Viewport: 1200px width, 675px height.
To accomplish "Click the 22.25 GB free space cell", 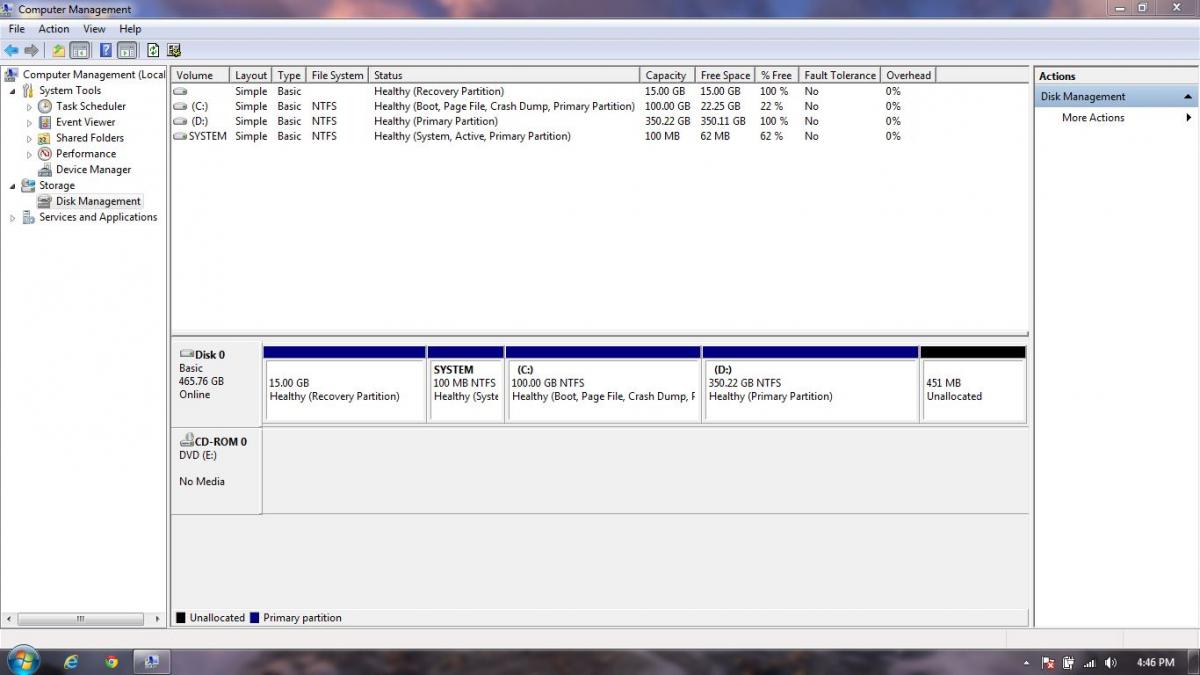I will pyautogui.click(x=721, y=106).
